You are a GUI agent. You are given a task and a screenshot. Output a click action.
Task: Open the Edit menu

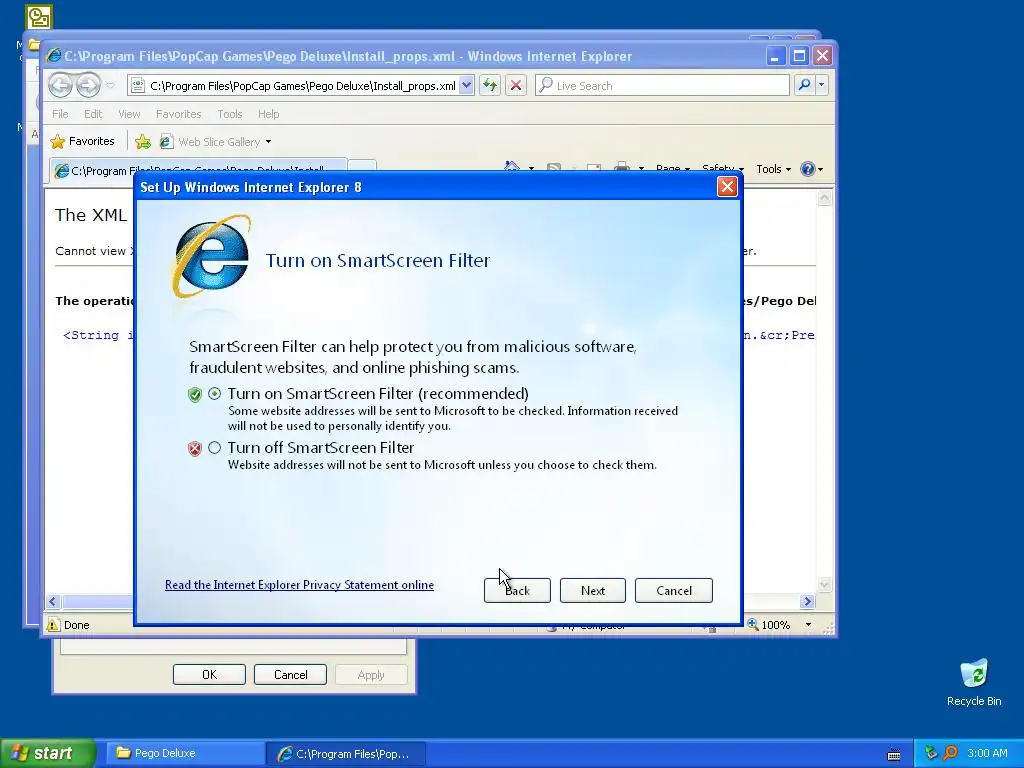(x=93, y=114)
